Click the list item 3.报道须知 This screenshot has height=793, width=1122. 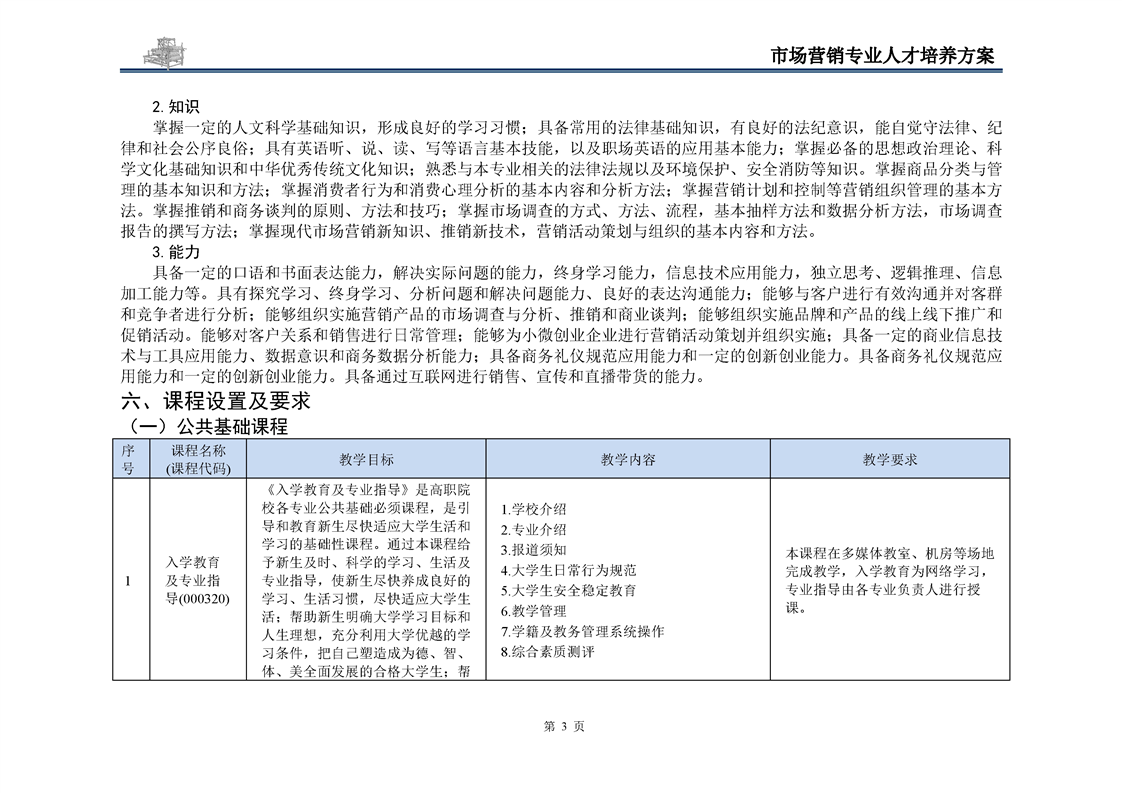[534, 550]
